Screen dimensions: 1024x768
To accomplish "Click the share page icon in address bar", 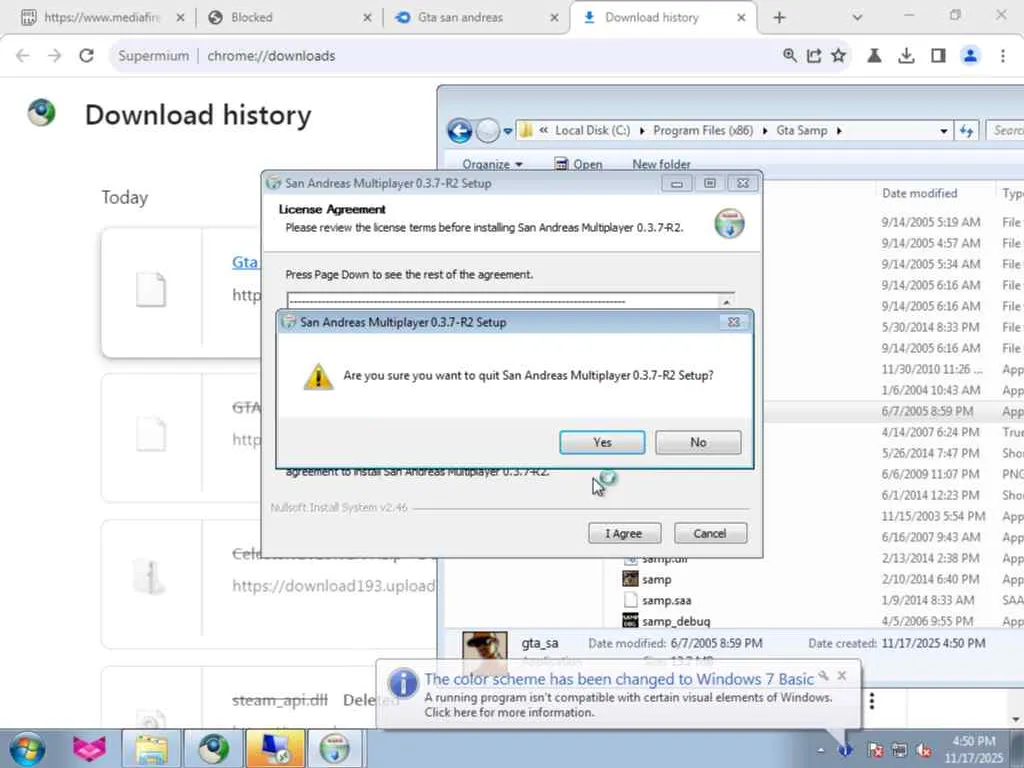I will [814, 56].
